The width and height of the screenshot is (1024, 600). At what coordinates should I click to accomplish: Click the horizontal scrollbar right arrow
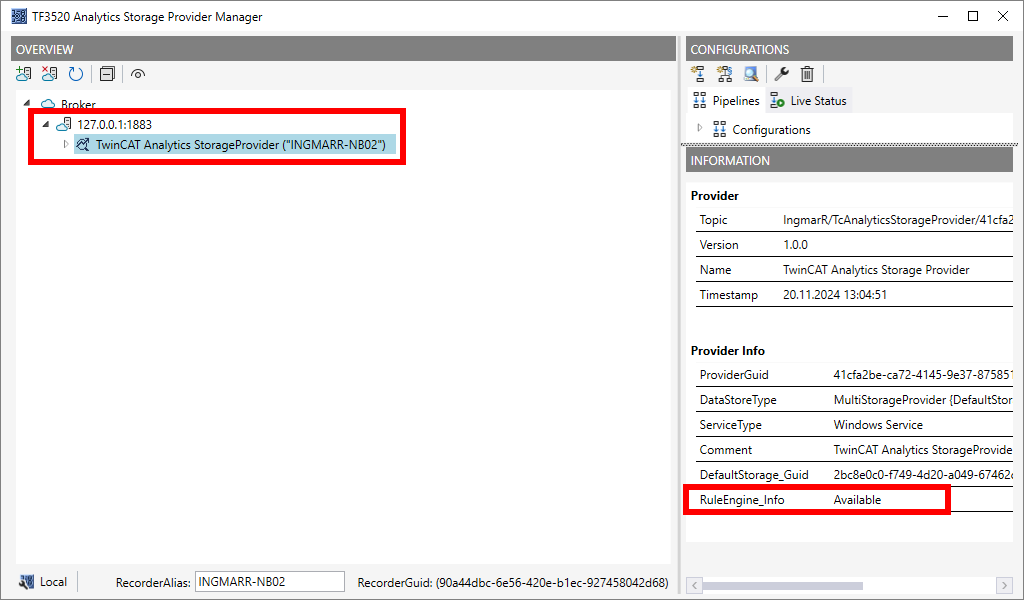[x=1004, y=585]
